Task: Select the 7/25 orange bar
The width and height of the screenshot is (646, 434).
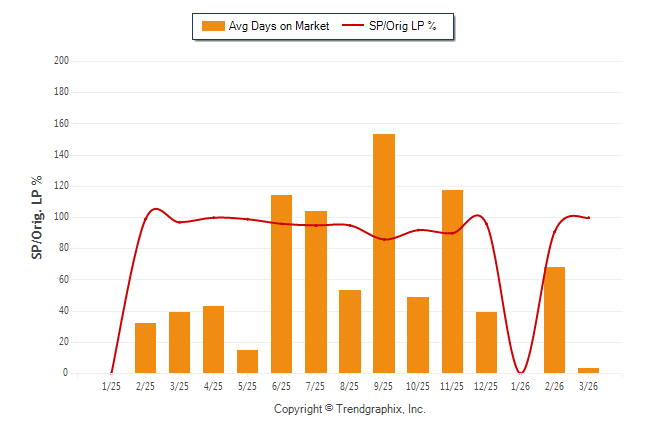Action: click(315, 292)
